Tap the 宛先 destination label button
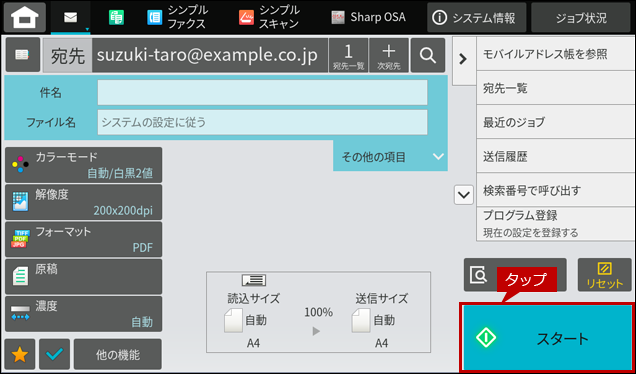Screen dimensions: 636x374 click(x=68, y=56)
